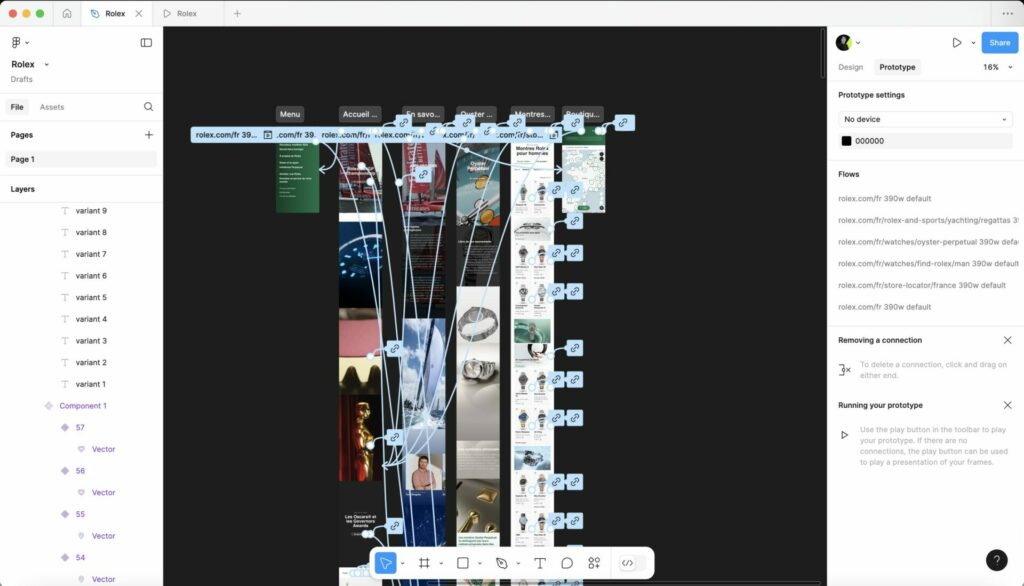
Task: Open a new tab
Action: [x=237, y=13]
